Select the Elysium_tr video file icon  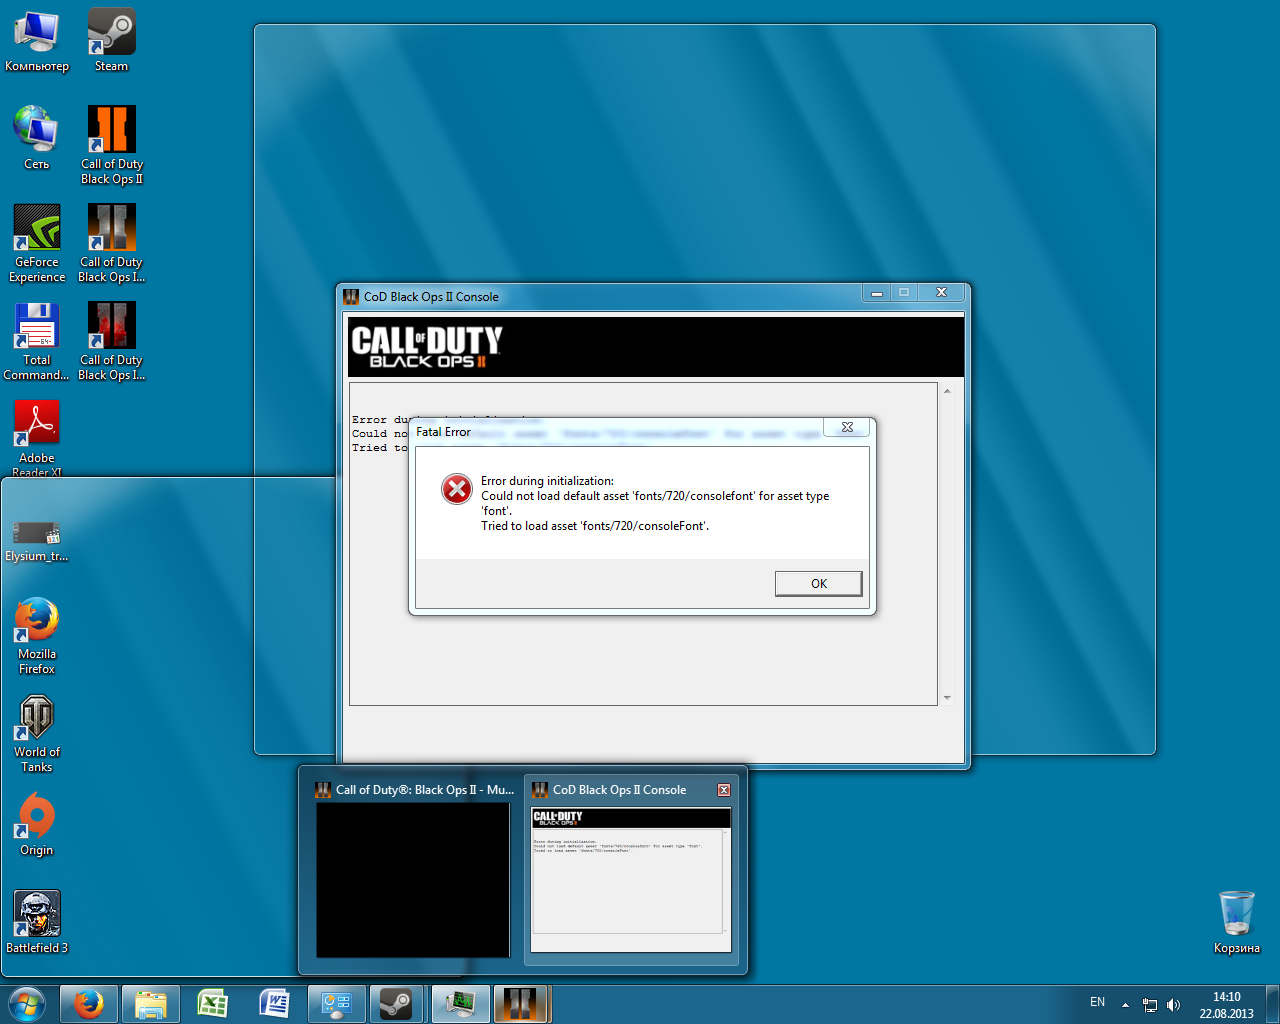pyautogui.click(x=37, y=541)
